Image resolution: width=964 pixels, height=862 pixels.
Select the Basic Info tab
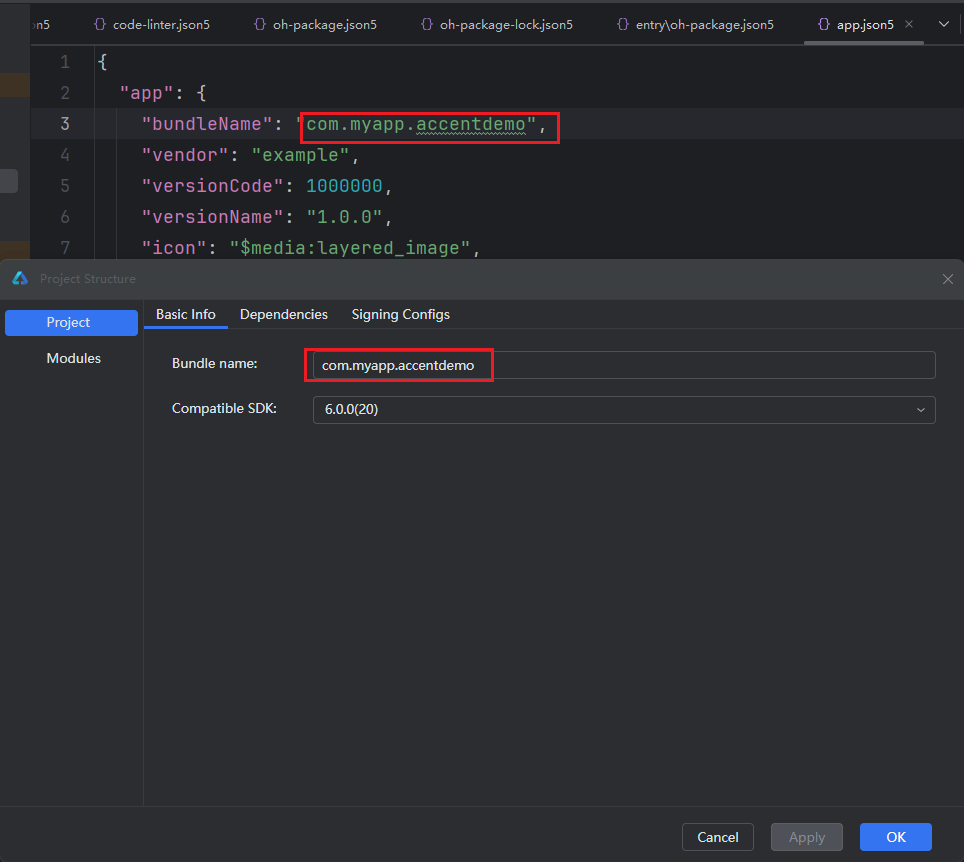click(x=186, y=314)
